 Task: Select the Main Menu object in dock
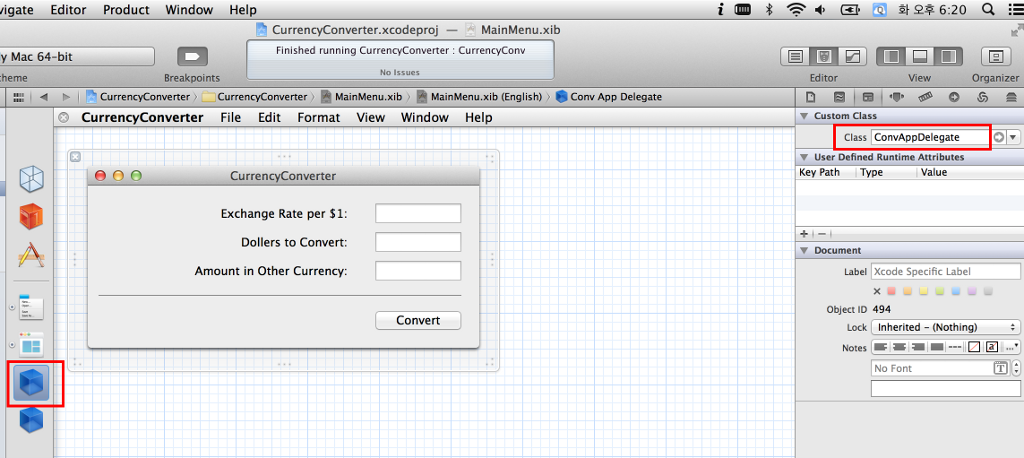click(31, 307)
